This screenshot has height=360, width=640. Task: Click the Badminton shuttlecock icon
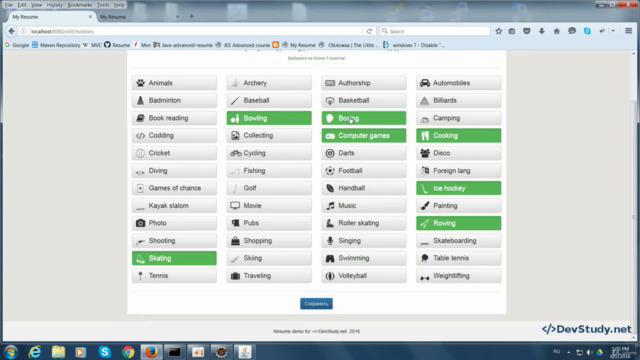click(140, 100)
